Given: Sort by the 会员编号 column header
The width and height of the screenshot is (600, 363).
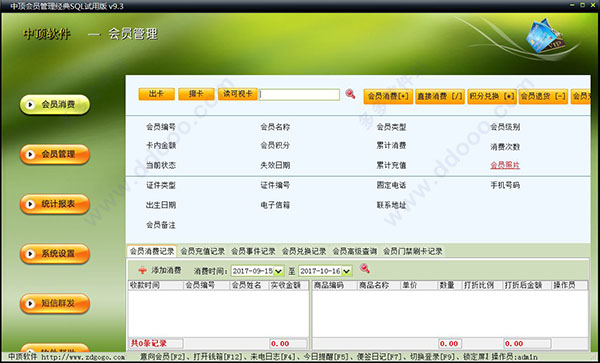Looking at the screenshot, I should (206, 285).
